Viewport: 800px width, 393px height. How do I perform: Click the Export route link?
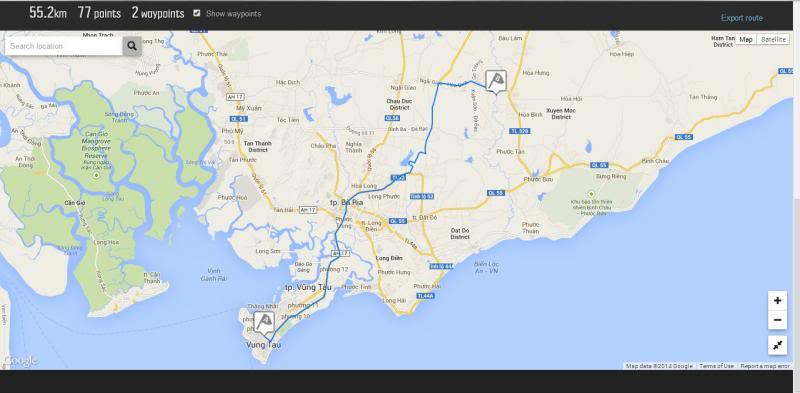(x=741, y=18)
